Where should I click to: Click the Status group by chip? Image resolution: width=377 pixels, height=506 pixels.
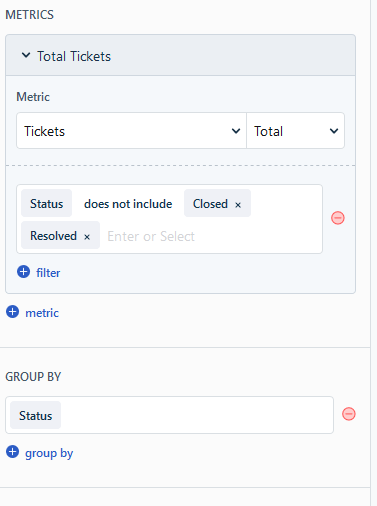[x=35, y=415]
